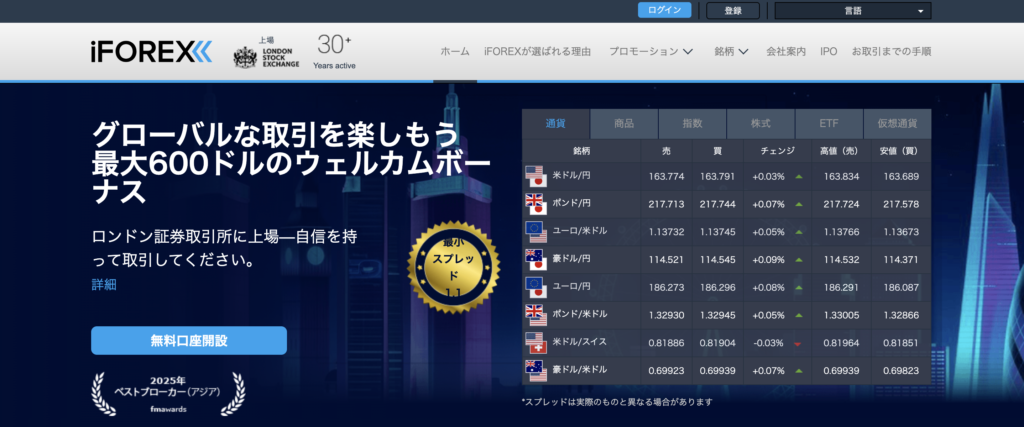Screen dimensions: 1024x427
Task: Click the gold 最小スプレッド seal badge
Action: tap(453, 267)
